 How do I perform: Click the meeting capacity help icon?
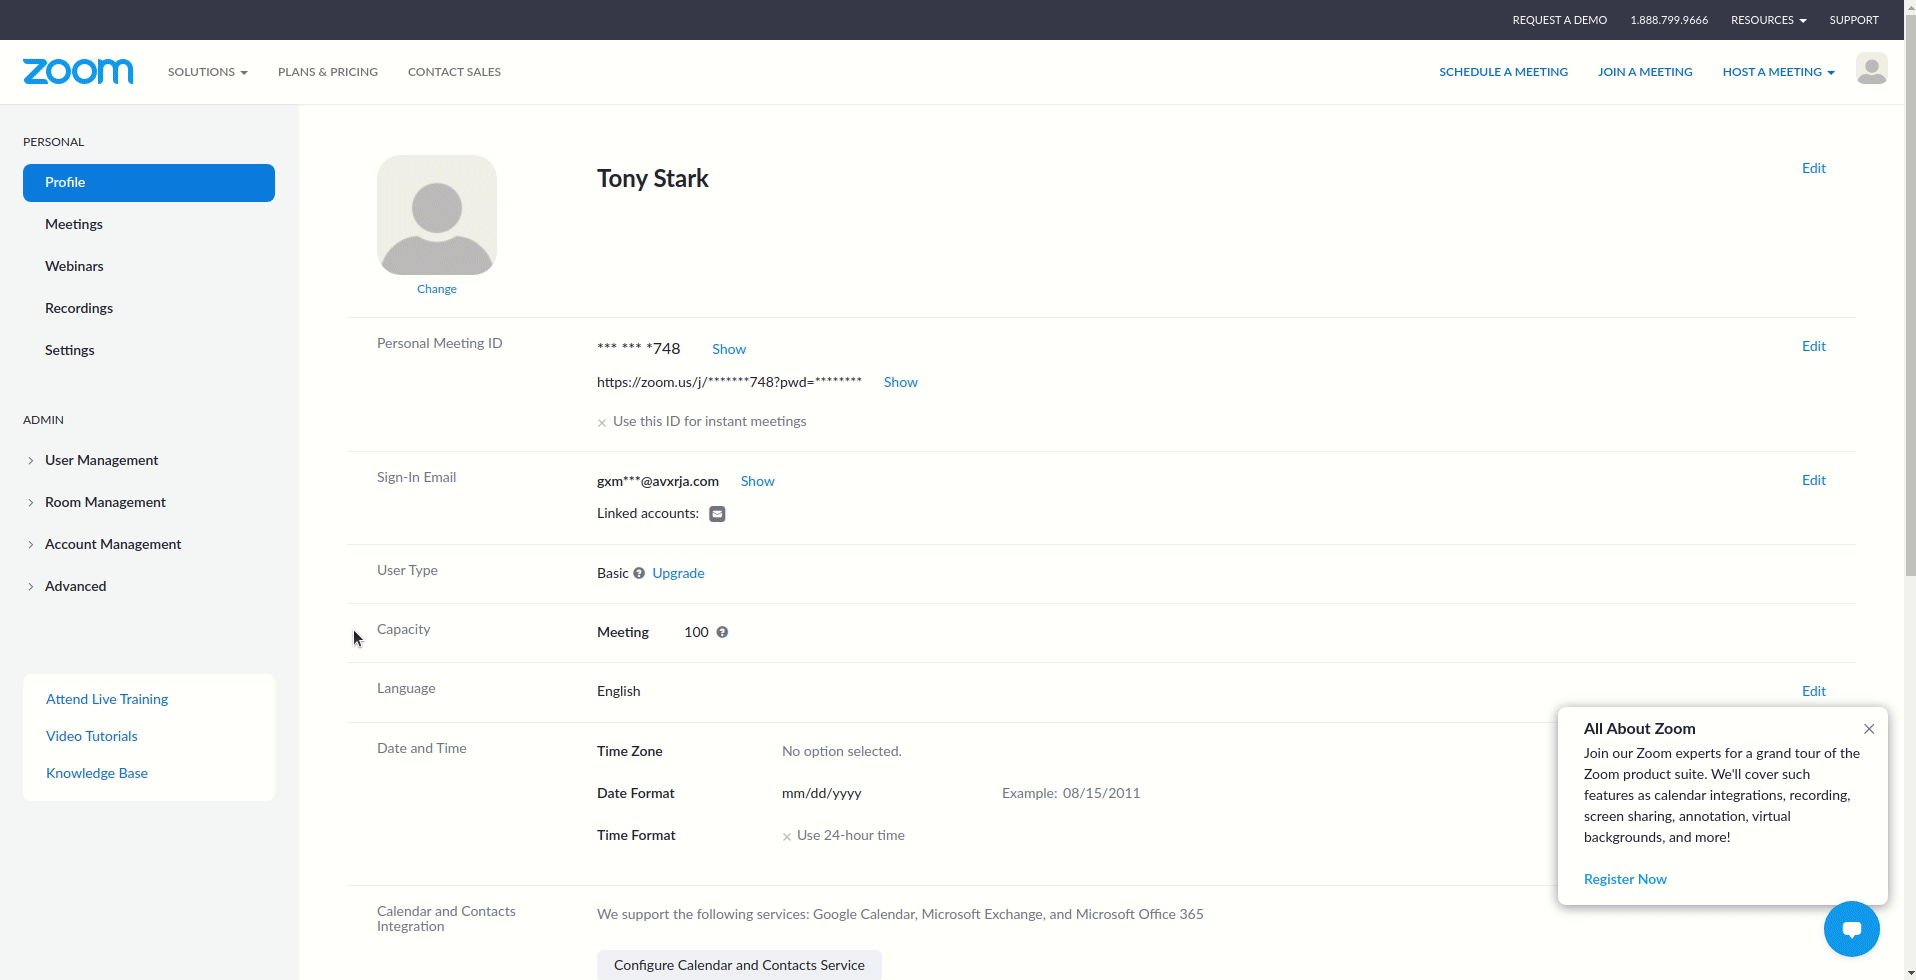[722, 632]
